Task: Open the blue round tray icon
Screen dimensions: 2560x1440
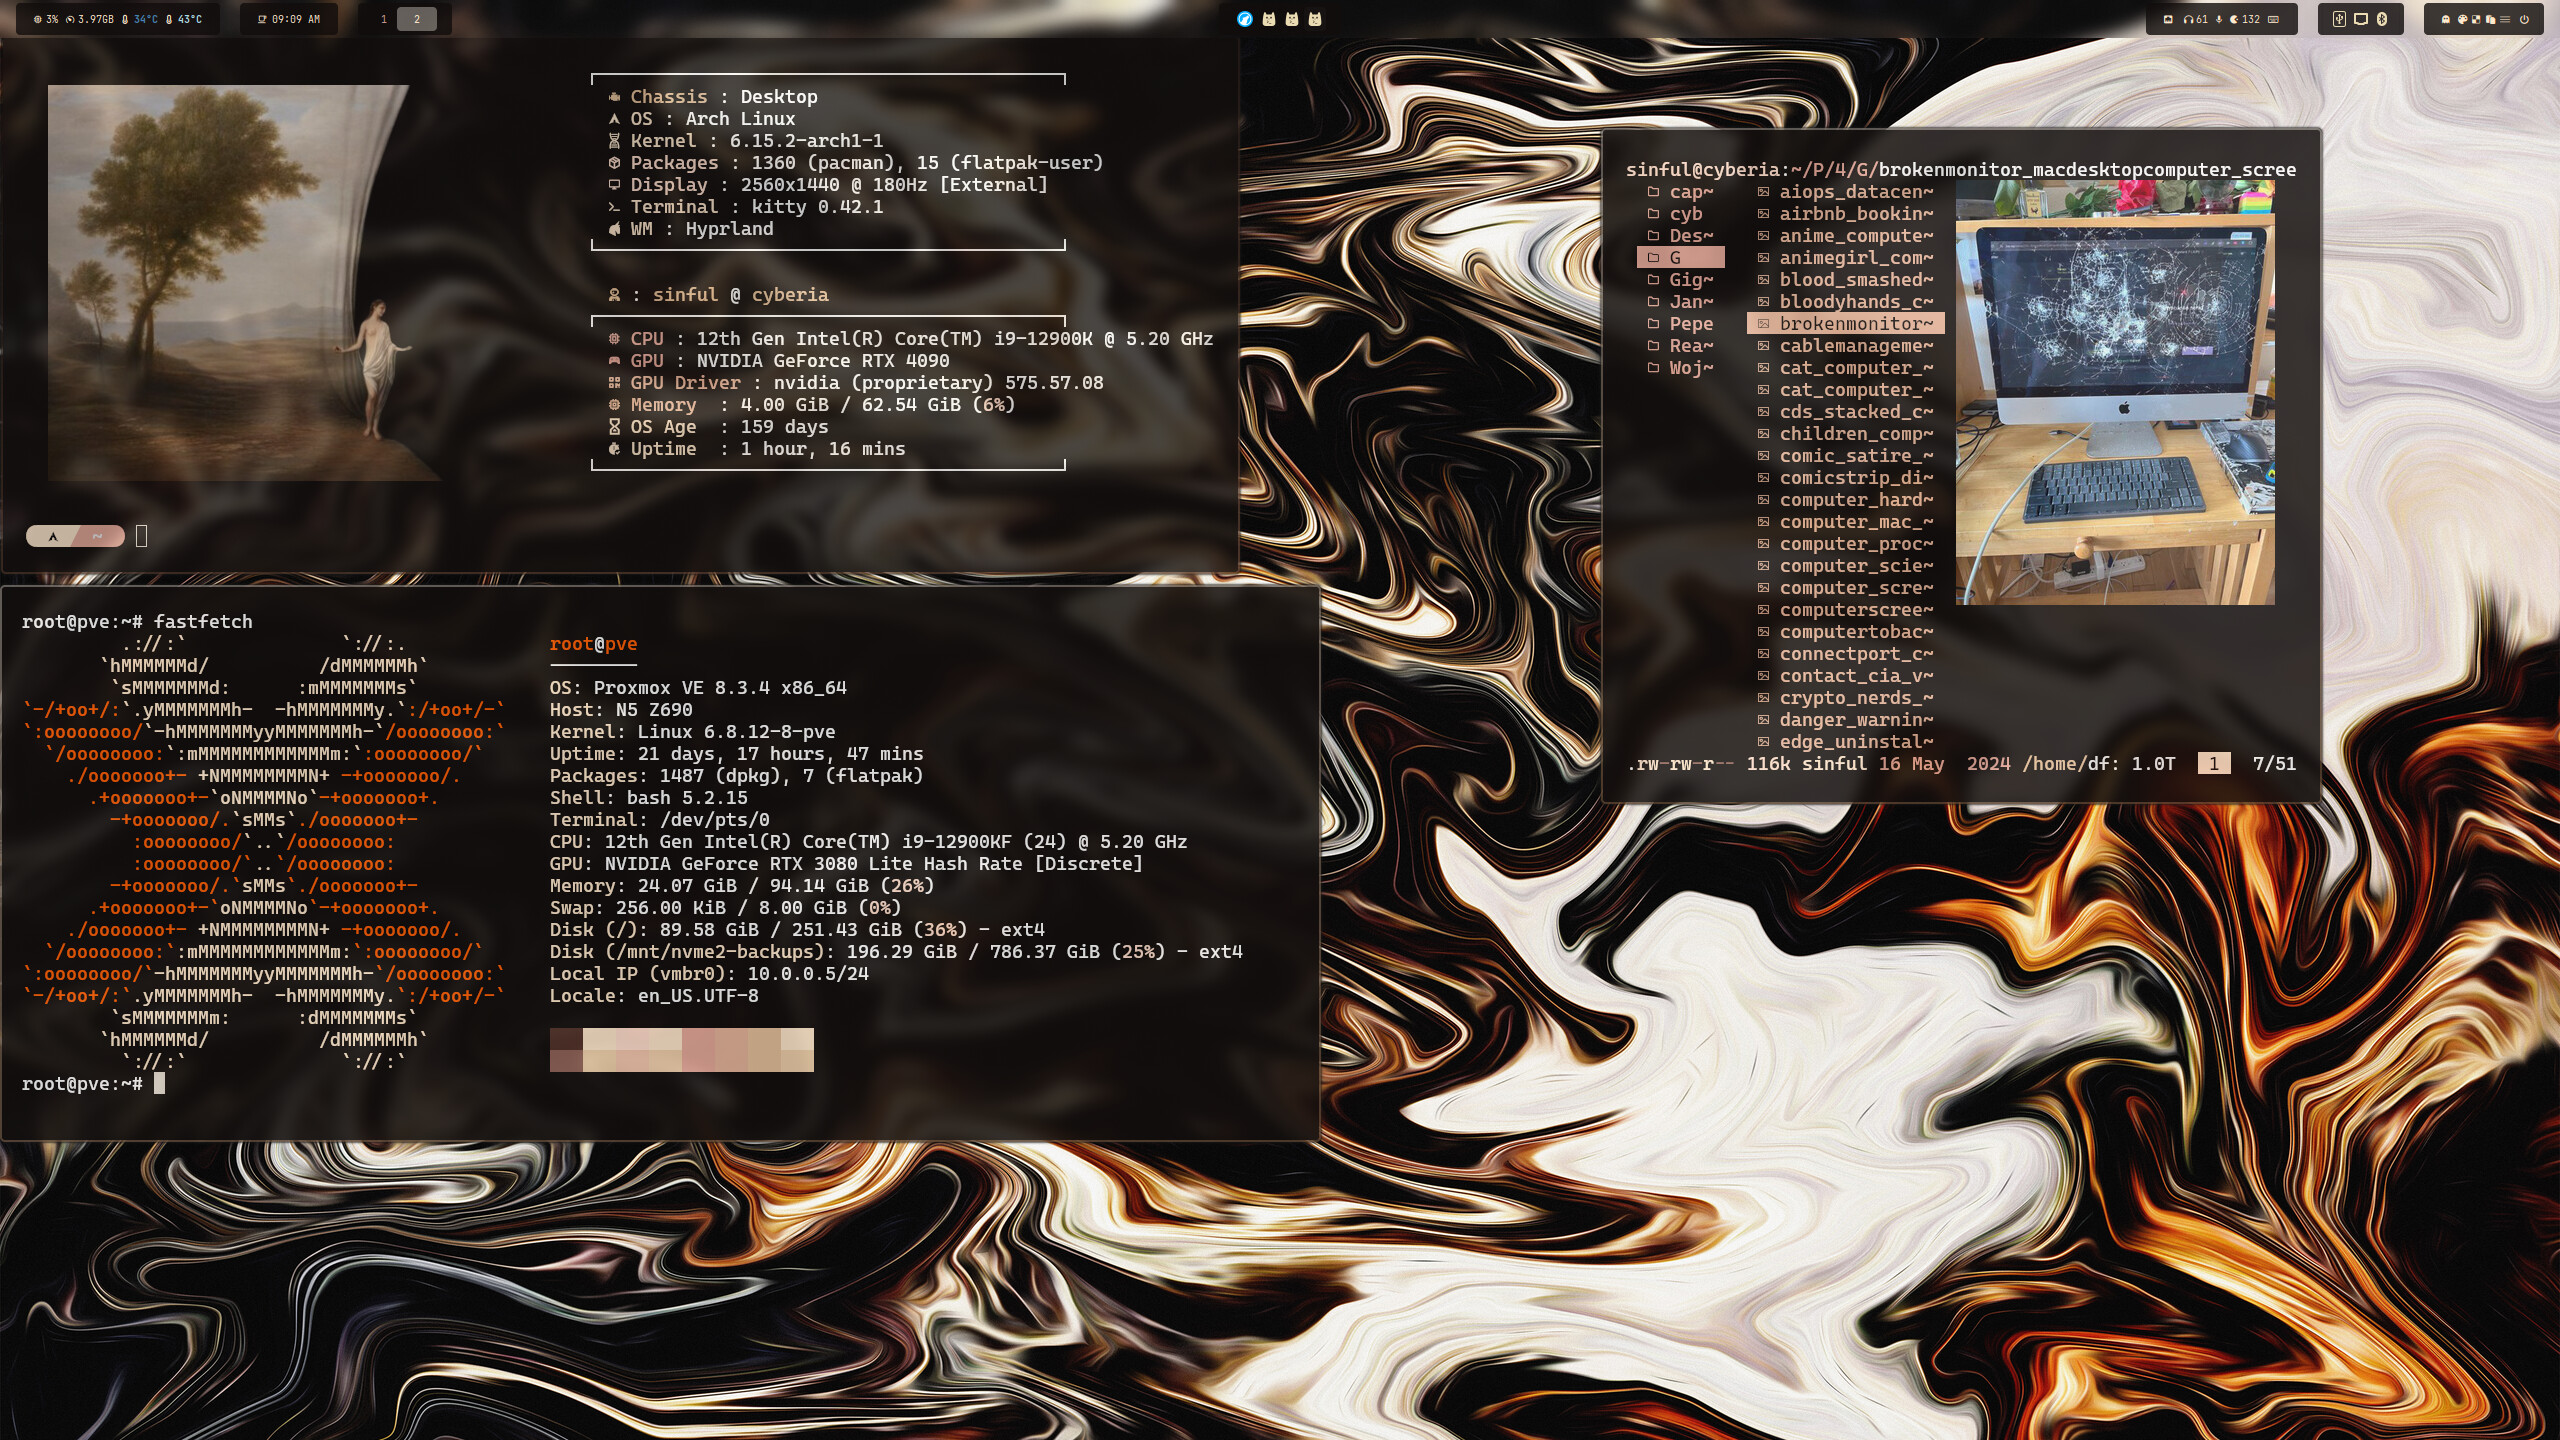Action: click(1245, 19)
